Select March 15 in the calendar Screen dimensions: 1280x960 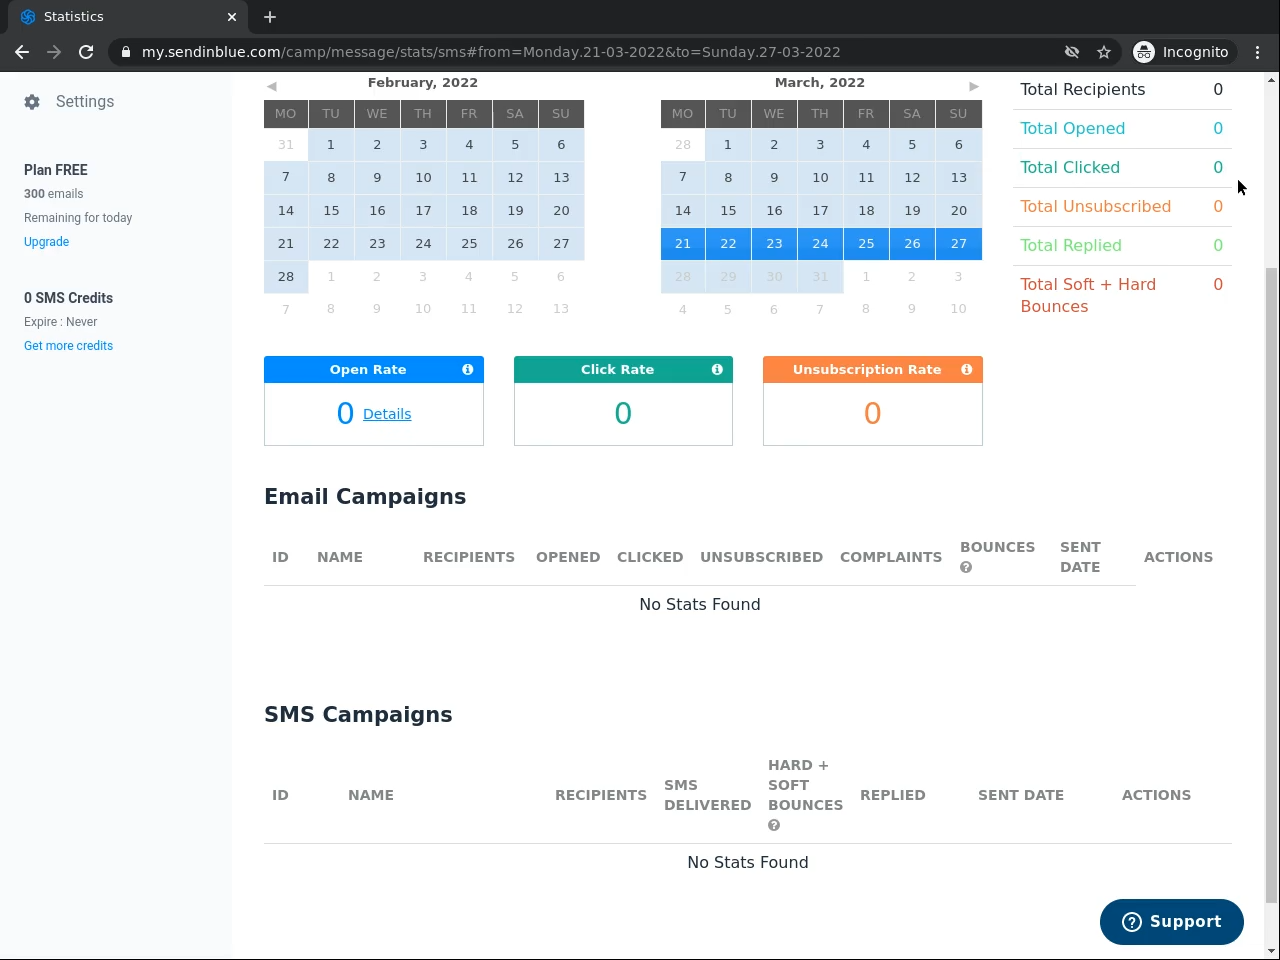[x=728, y=211]
